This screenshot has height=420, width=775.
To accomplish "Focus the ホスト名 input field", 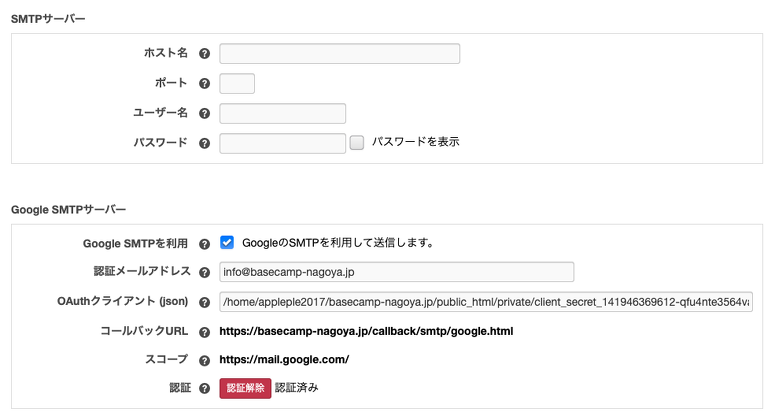I will [339, 54].
